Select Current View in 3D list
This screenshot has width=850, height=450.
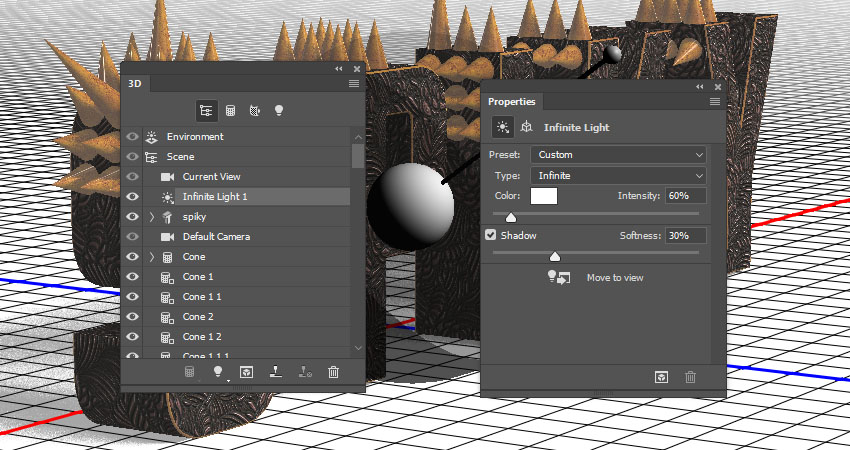[x=247, y=177]
